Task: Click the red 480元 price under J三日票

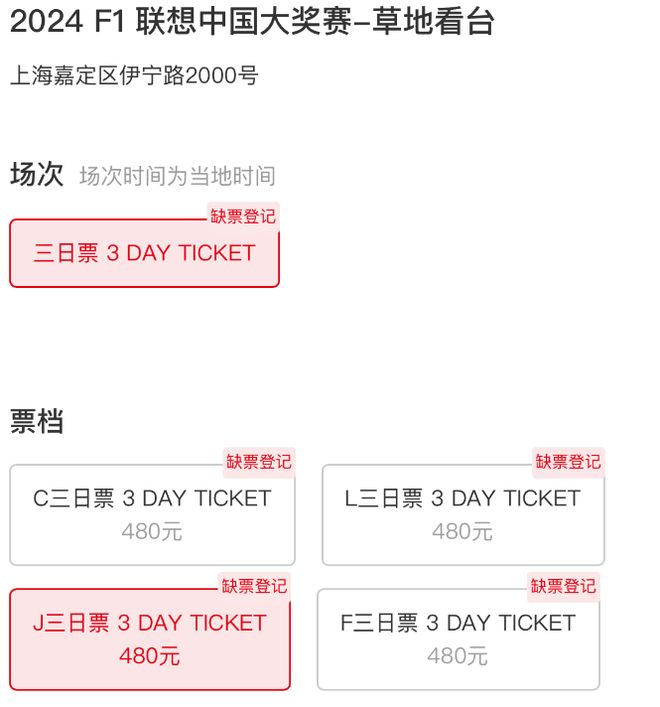Action: [x=149, y=657]
